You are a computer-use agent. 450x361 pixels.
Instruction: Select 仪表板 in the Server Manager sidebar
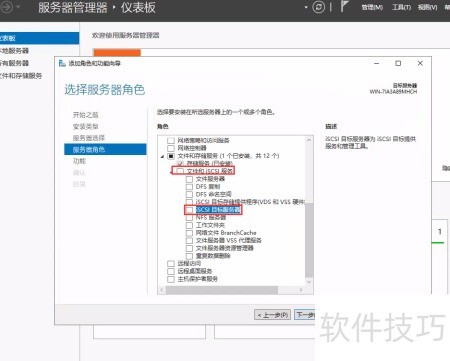39,38
